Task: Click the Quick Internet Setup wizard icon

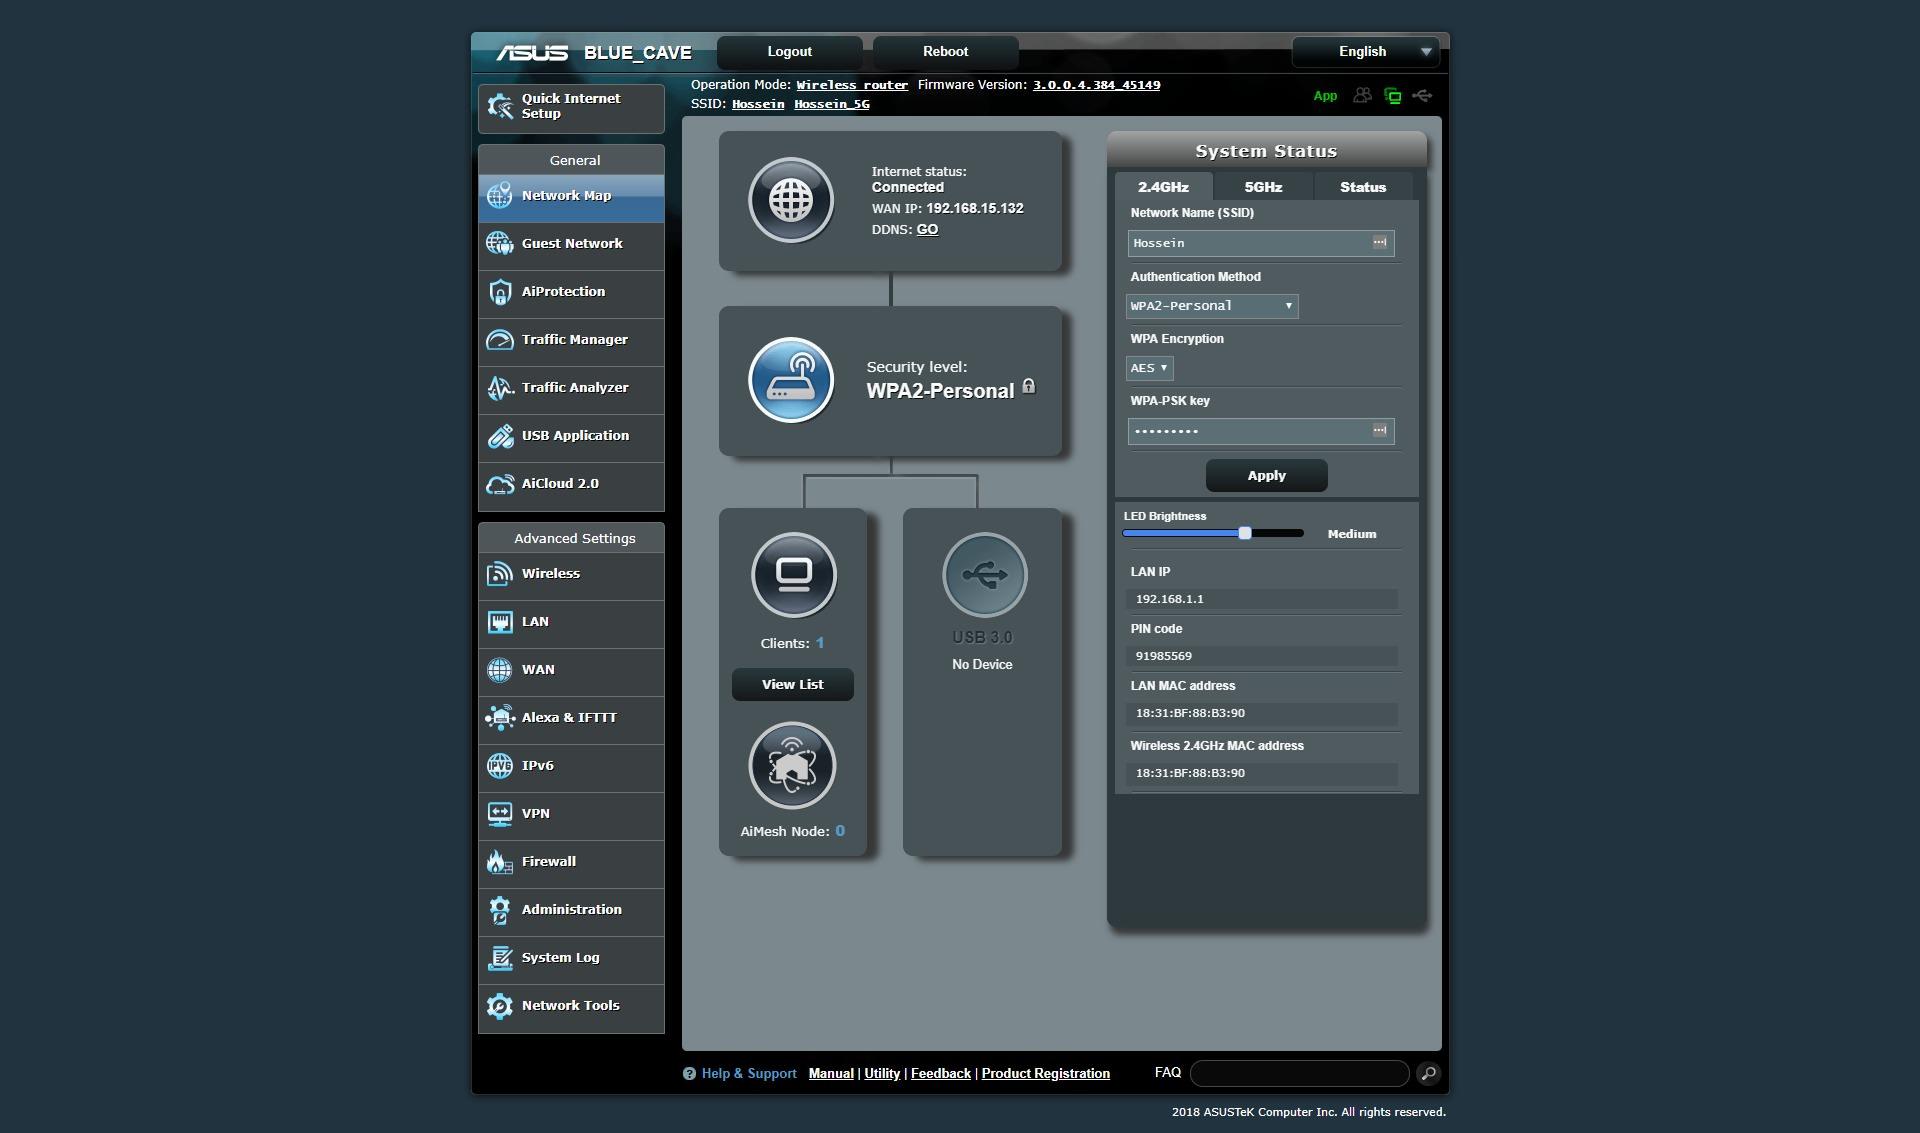Action: 500,106
